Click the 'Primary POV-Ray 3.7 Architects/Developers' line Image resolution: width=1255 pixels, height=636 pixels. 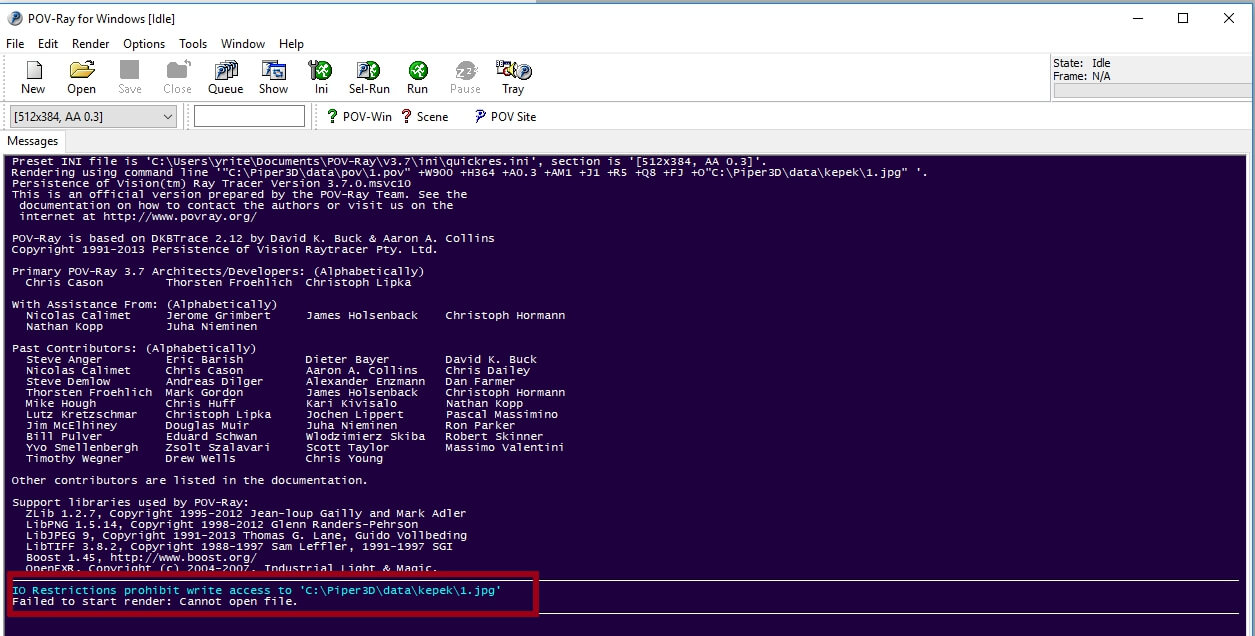218,271
